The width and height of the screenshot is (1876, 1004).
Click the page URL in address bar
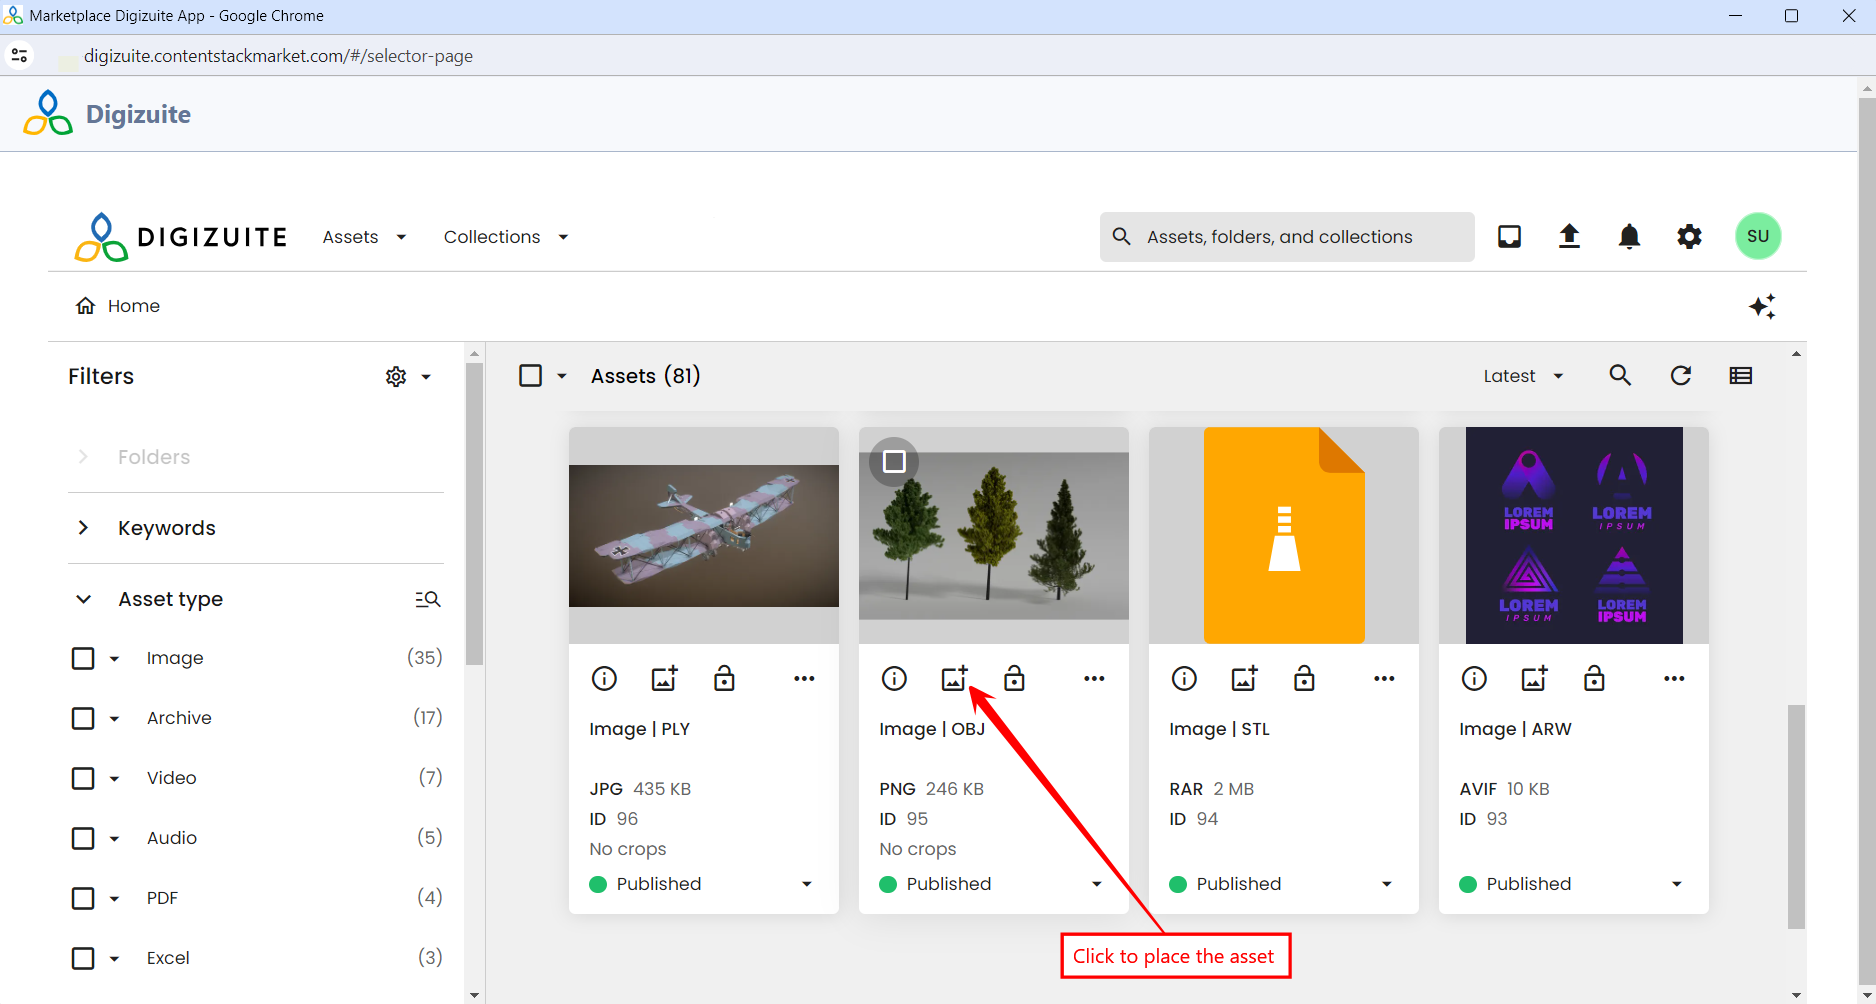click(x=278, y=56)
